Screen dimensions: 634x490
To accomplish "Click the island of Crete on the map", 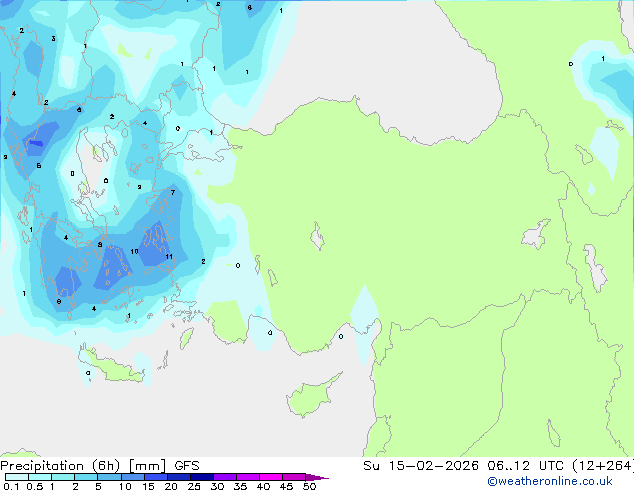I will tap(112, 367).
